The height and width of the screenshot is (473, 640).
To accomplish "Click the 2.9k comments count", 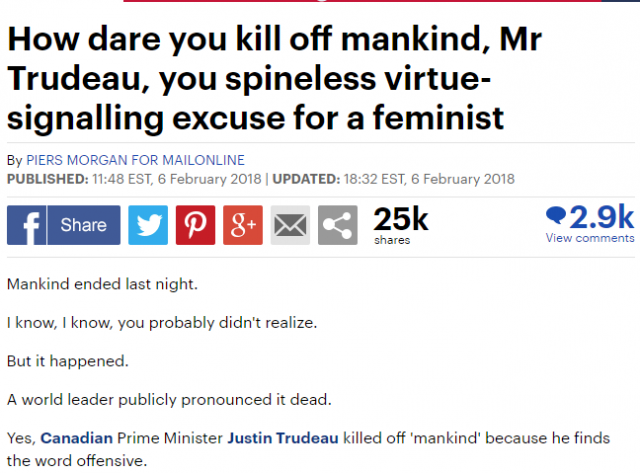I will click(x=602, y=217).
